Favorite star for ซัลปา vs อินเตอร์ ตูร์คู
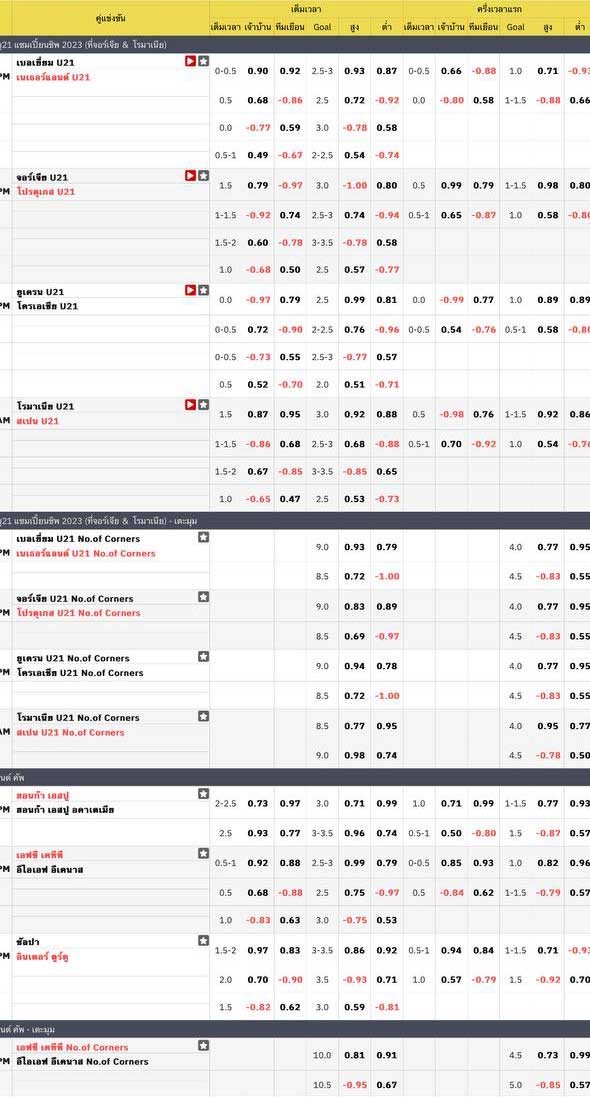Screen dimensions: 590x1097 [x=203, y=941]
